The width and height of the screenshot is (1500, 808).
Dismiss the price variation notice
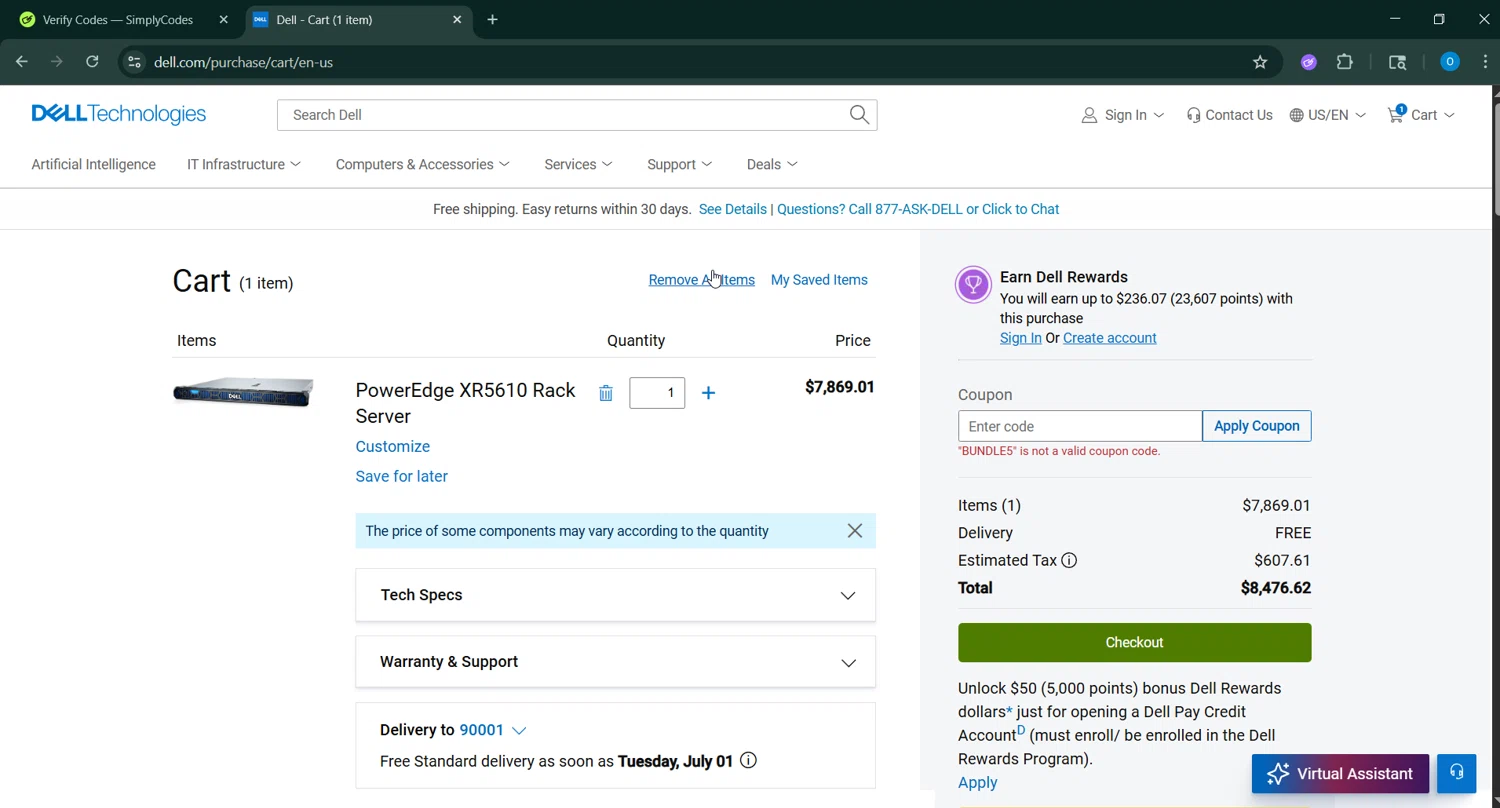(854, 531)
